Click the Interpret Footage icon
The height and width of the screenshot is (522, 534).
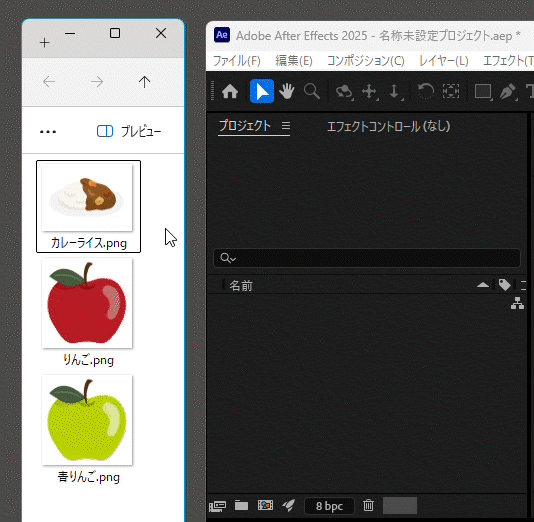[218, 506]
